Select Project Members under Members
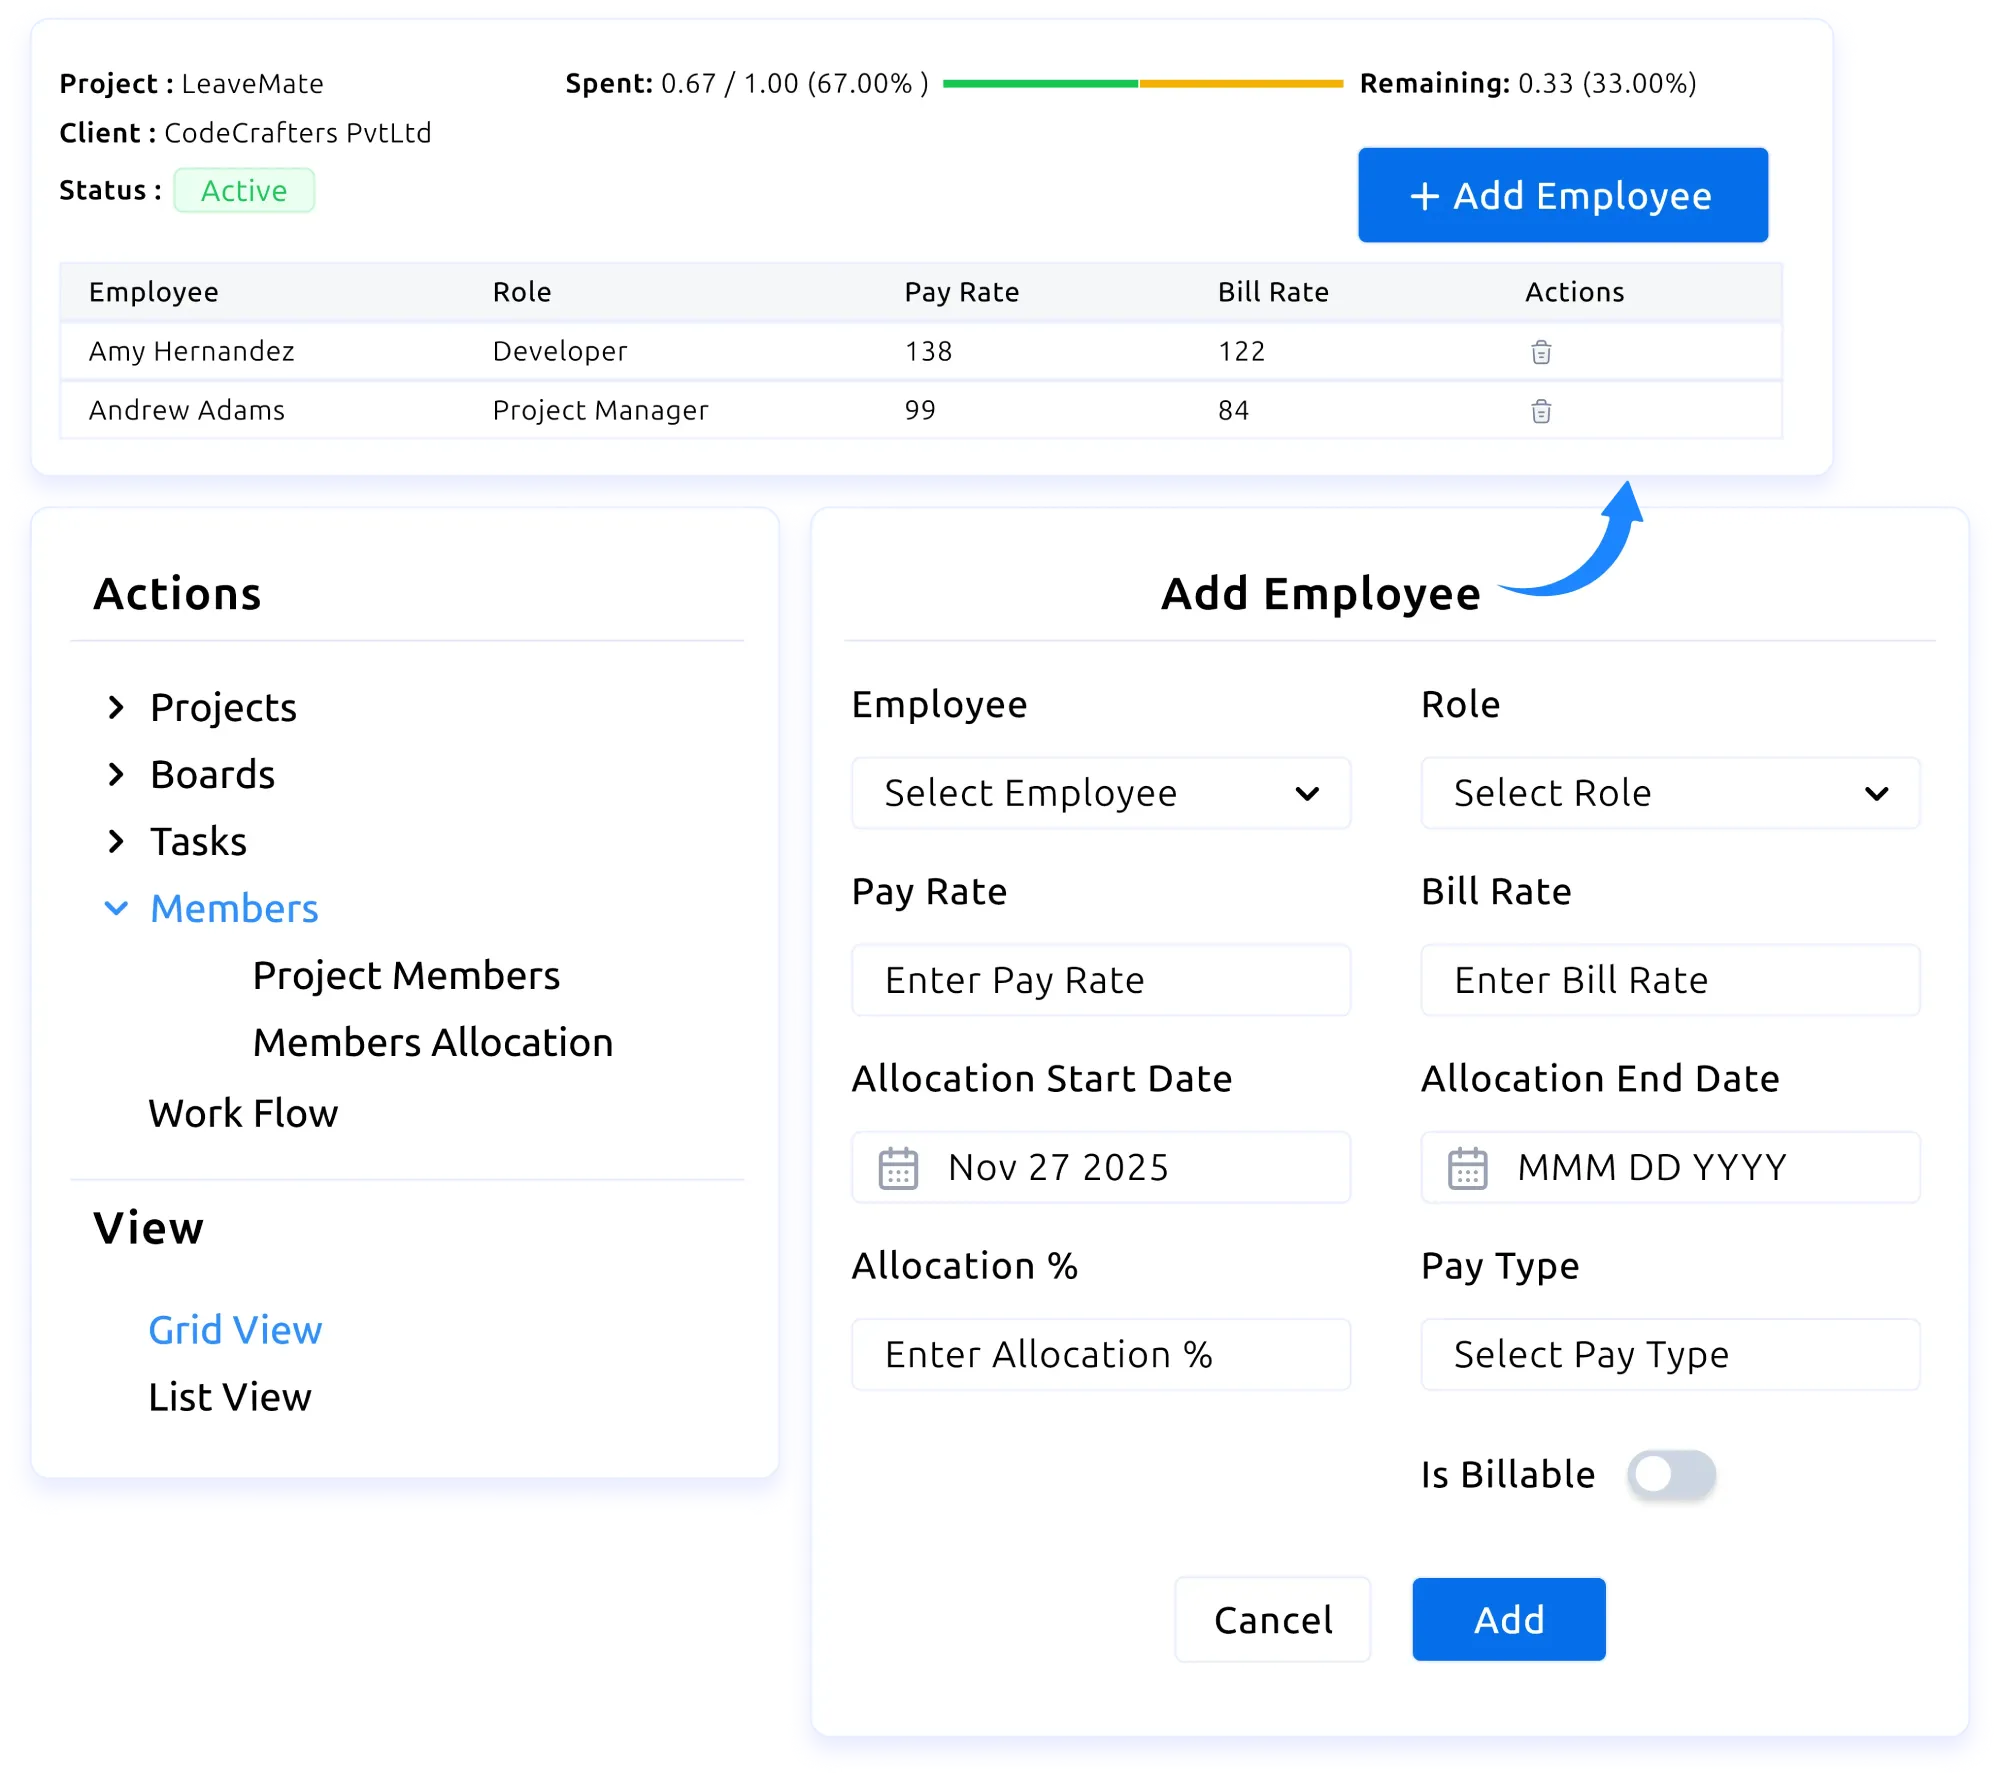The image size is (2000, 1779). (x=406, y=975)
